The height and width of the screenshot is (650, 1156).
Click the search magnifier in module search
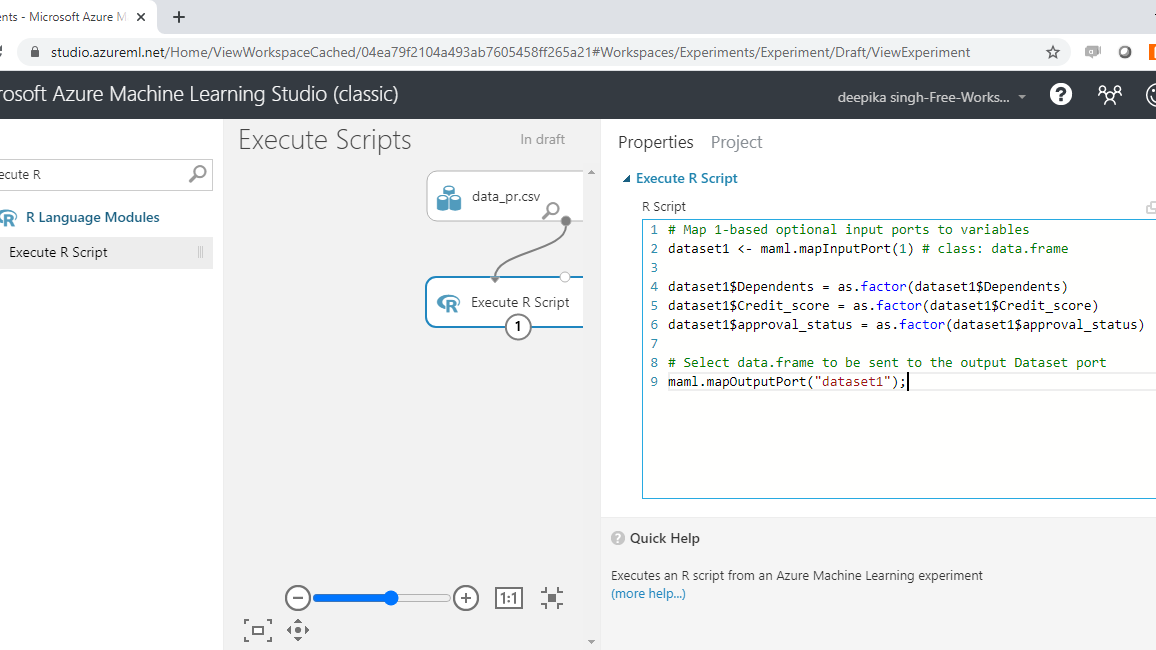(198, 174)
